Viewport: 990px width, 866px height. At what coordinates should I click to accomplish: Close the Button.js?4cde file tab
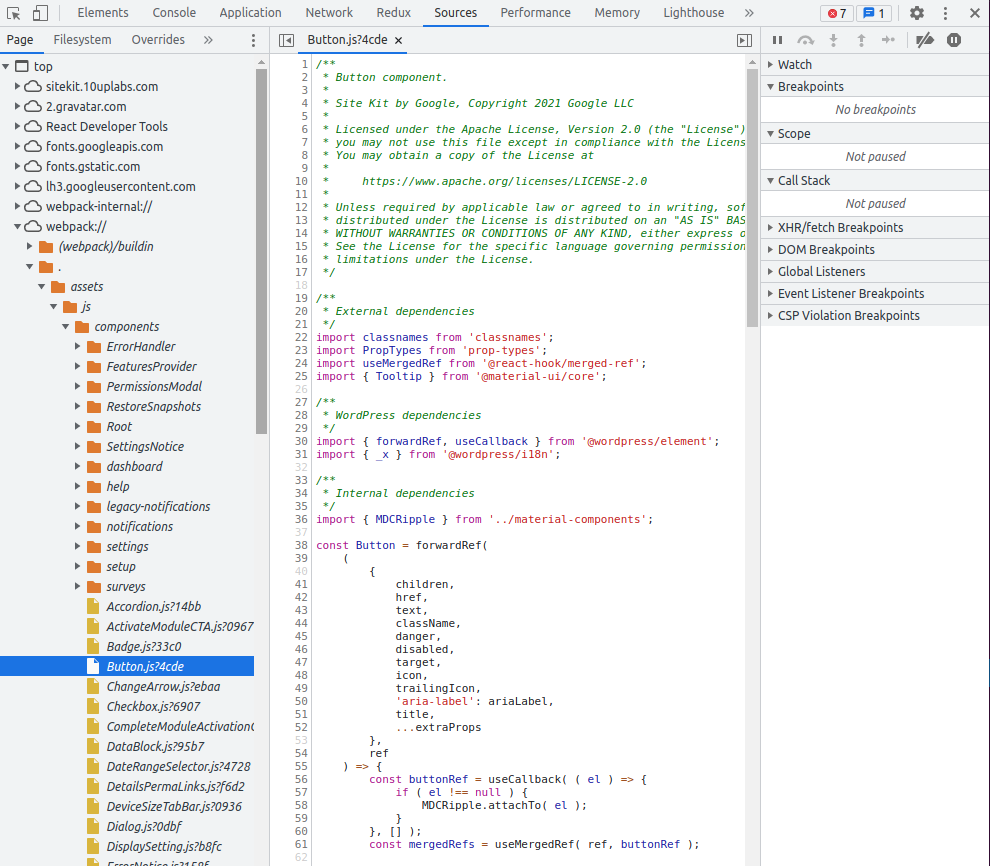pos(398,40)
